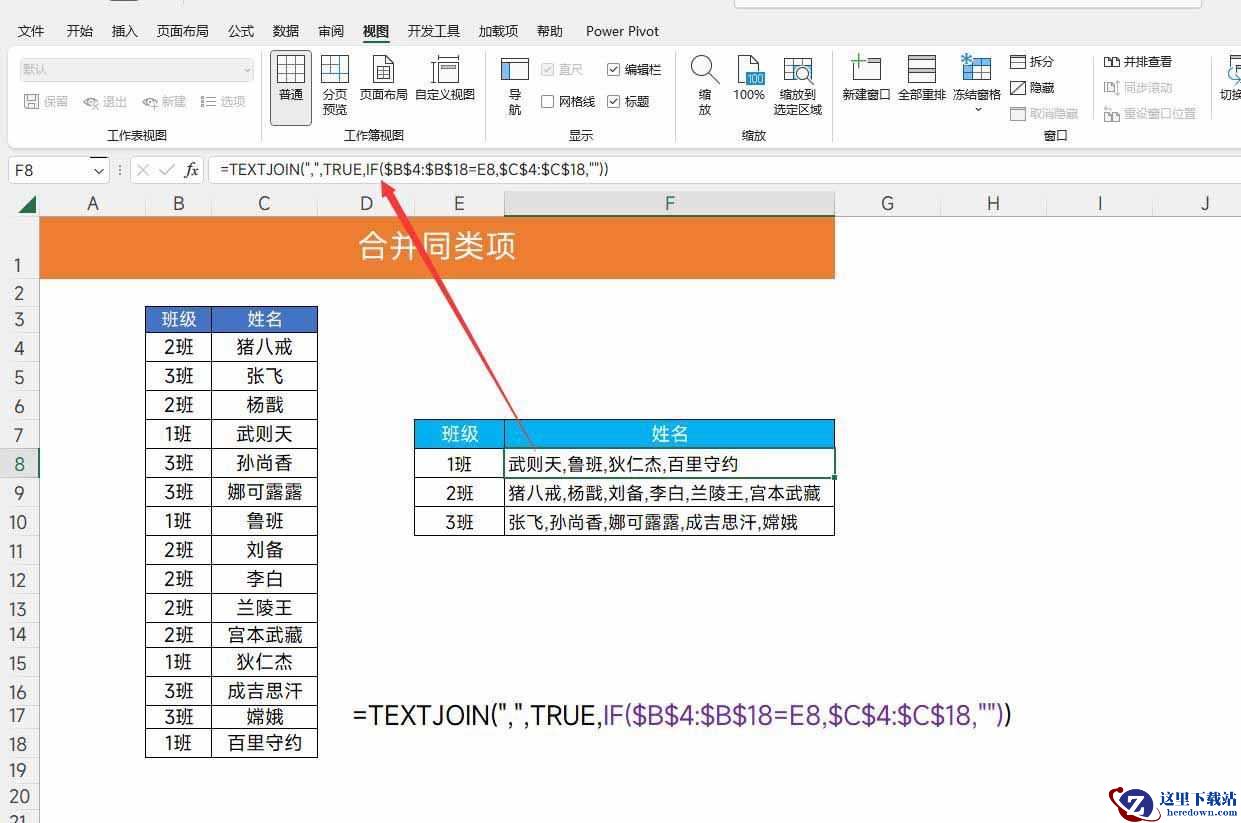Toggle the Formula Bar (编辑栏) checkbox

(634, 69)
